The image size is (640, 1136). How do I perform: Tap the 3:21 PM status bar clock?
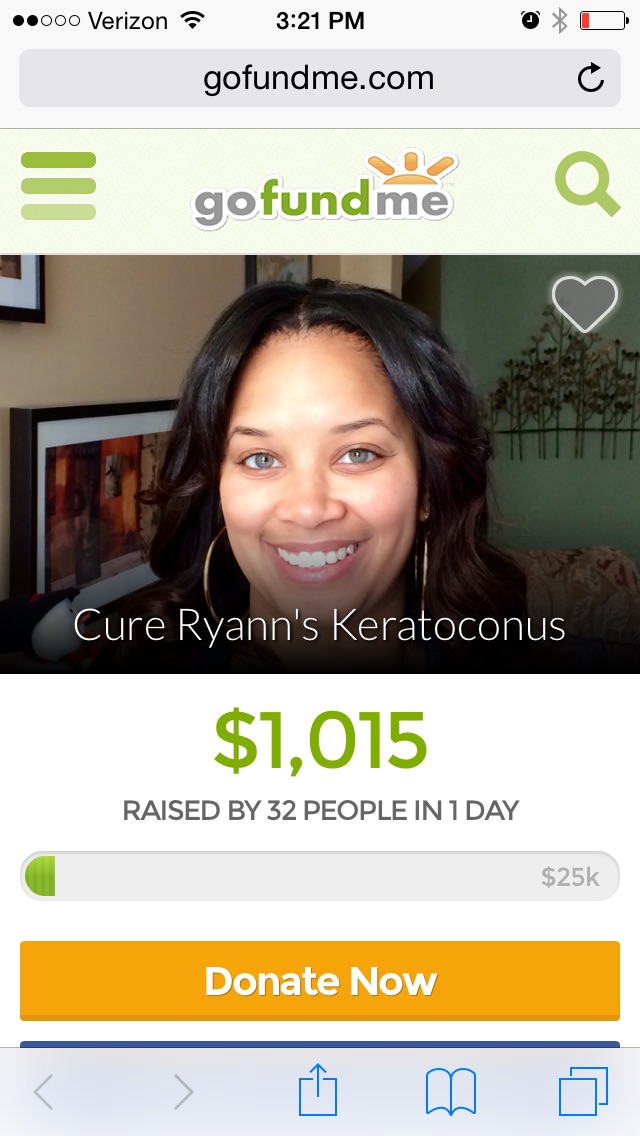[x=320, y=20]
